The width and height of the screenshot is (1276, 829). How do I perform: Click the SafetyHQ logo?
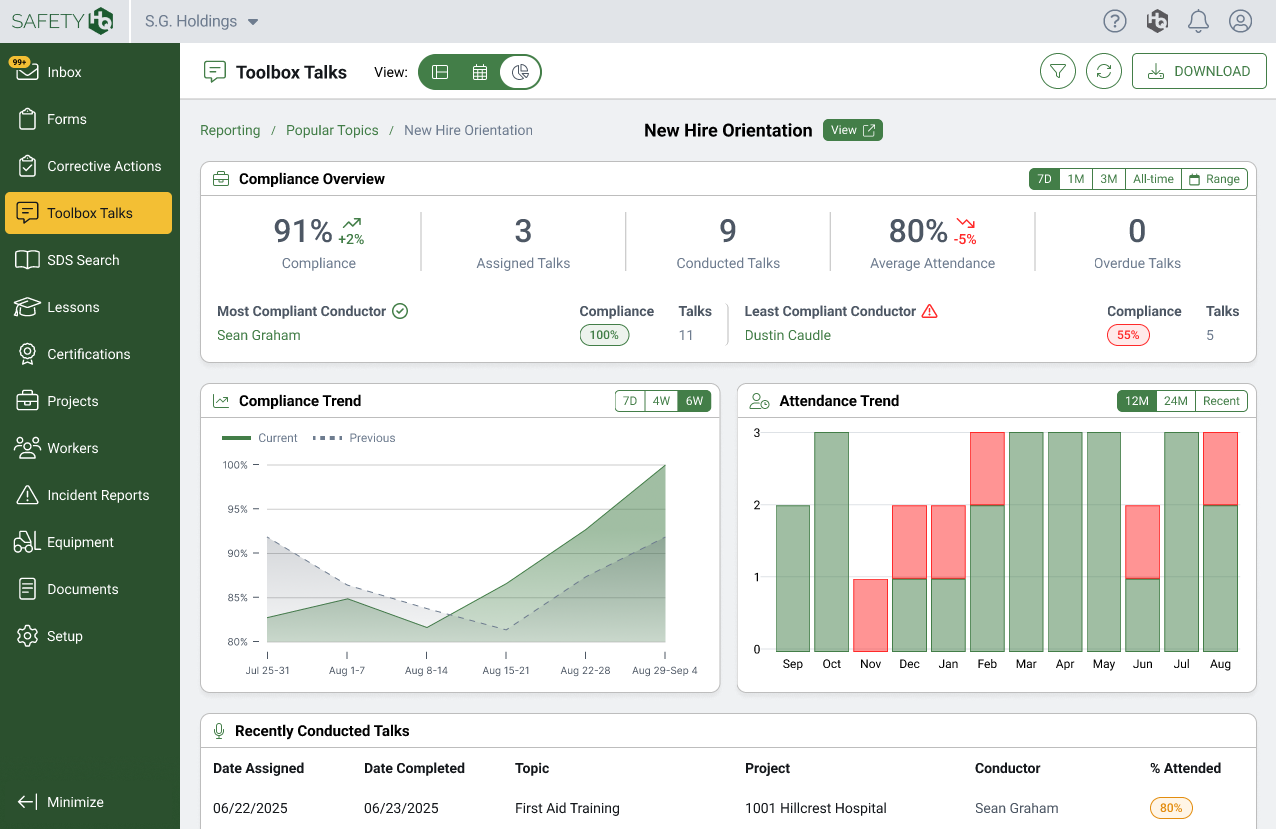pyautogui.click(x=63, y=21)
